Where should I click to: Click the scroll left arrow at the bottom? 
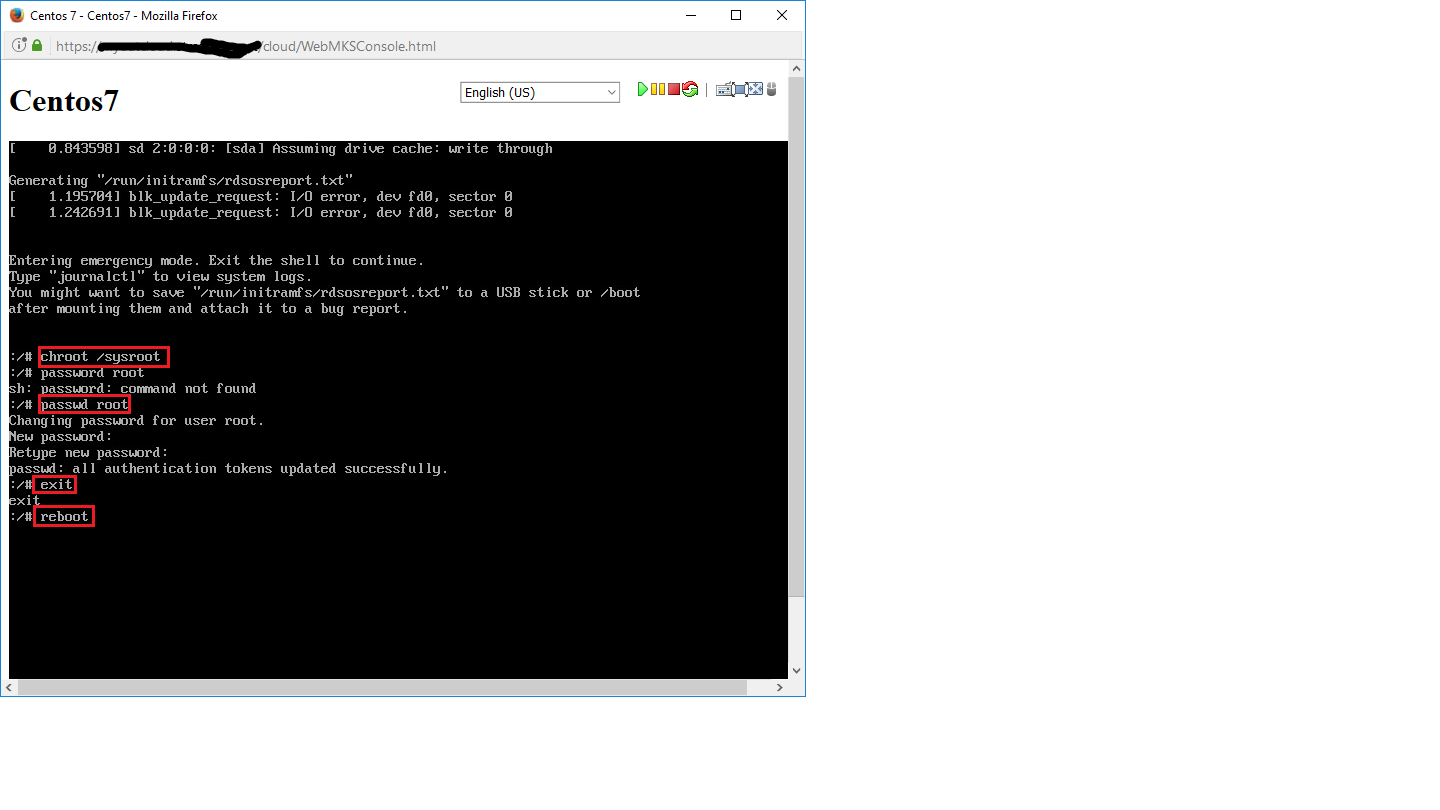coord(9,688)
